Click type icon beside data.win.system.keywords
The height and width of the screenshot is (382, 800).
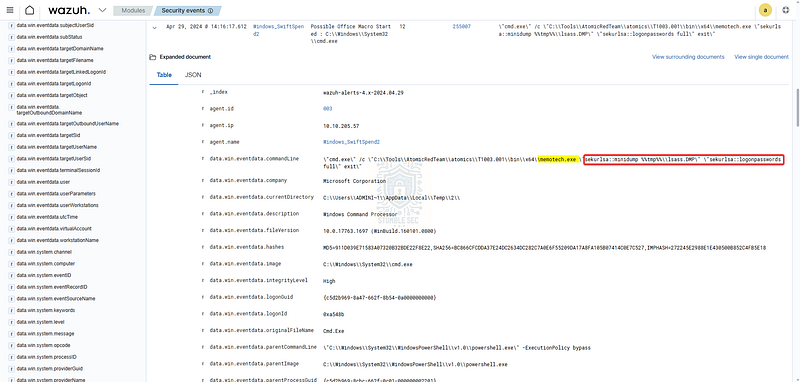pos(12,310)
